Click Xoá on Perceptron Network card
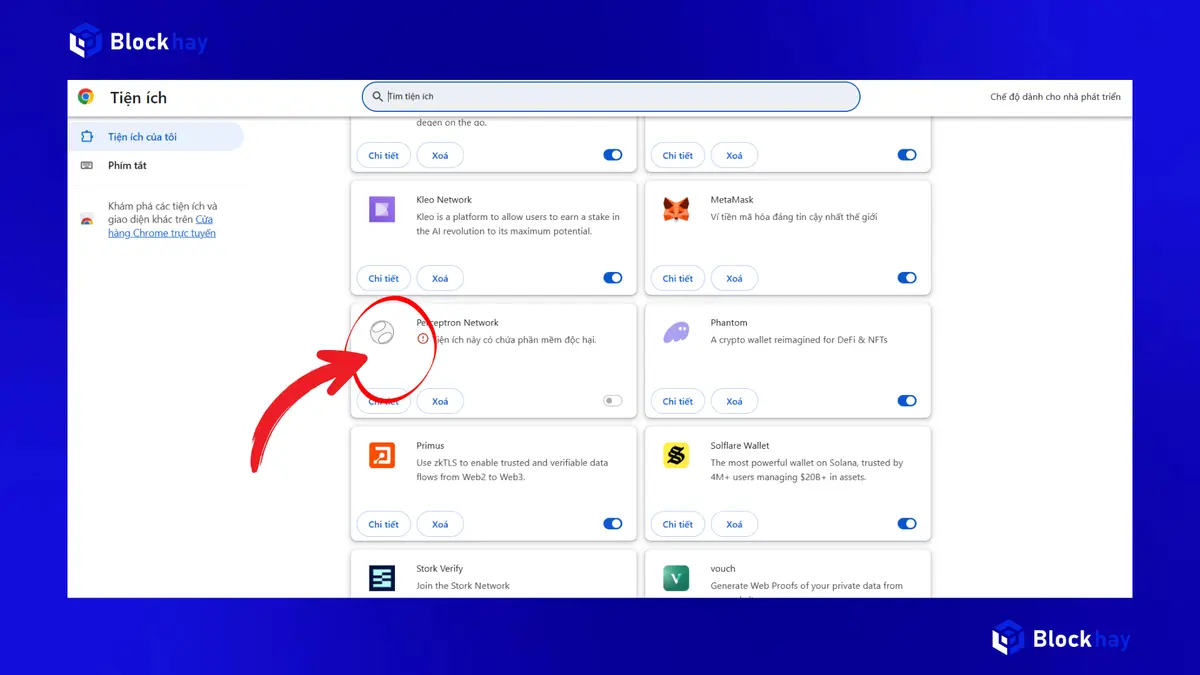This screenshot has height=675, width=1200. 440,402
